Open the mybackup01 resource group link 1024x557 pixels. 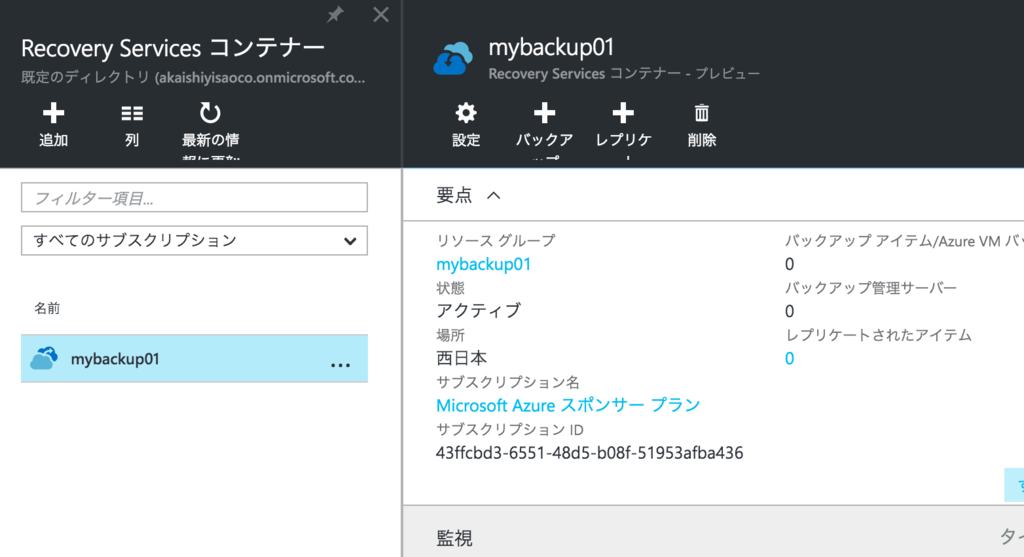click(483, 264)
